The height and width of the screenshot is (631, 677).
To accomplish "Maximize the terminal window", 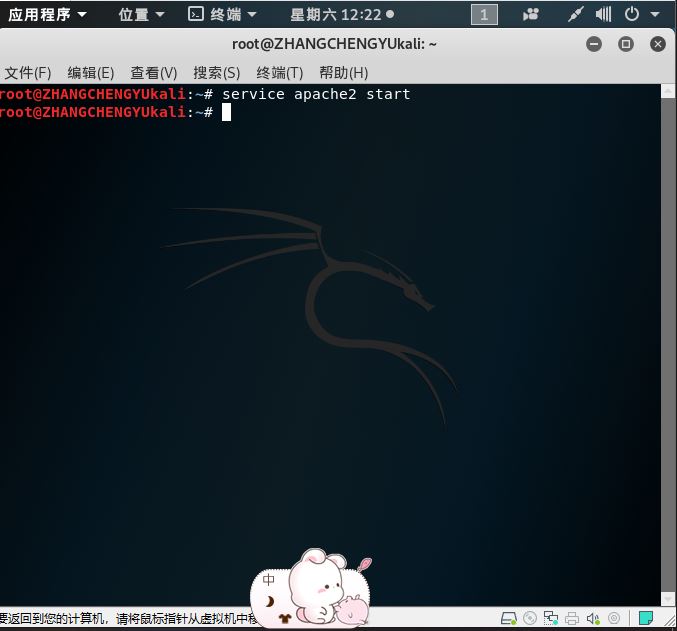I will (626, 44).
